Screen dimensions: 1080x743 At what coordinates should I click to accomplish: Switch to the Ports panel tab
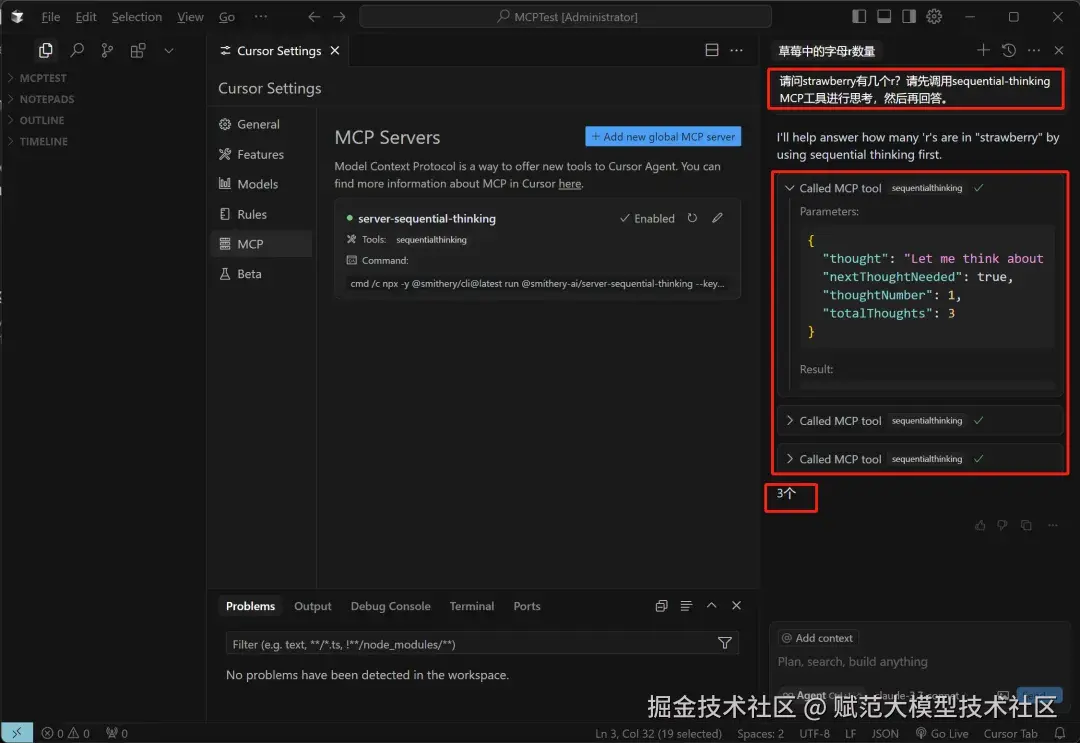527,606
